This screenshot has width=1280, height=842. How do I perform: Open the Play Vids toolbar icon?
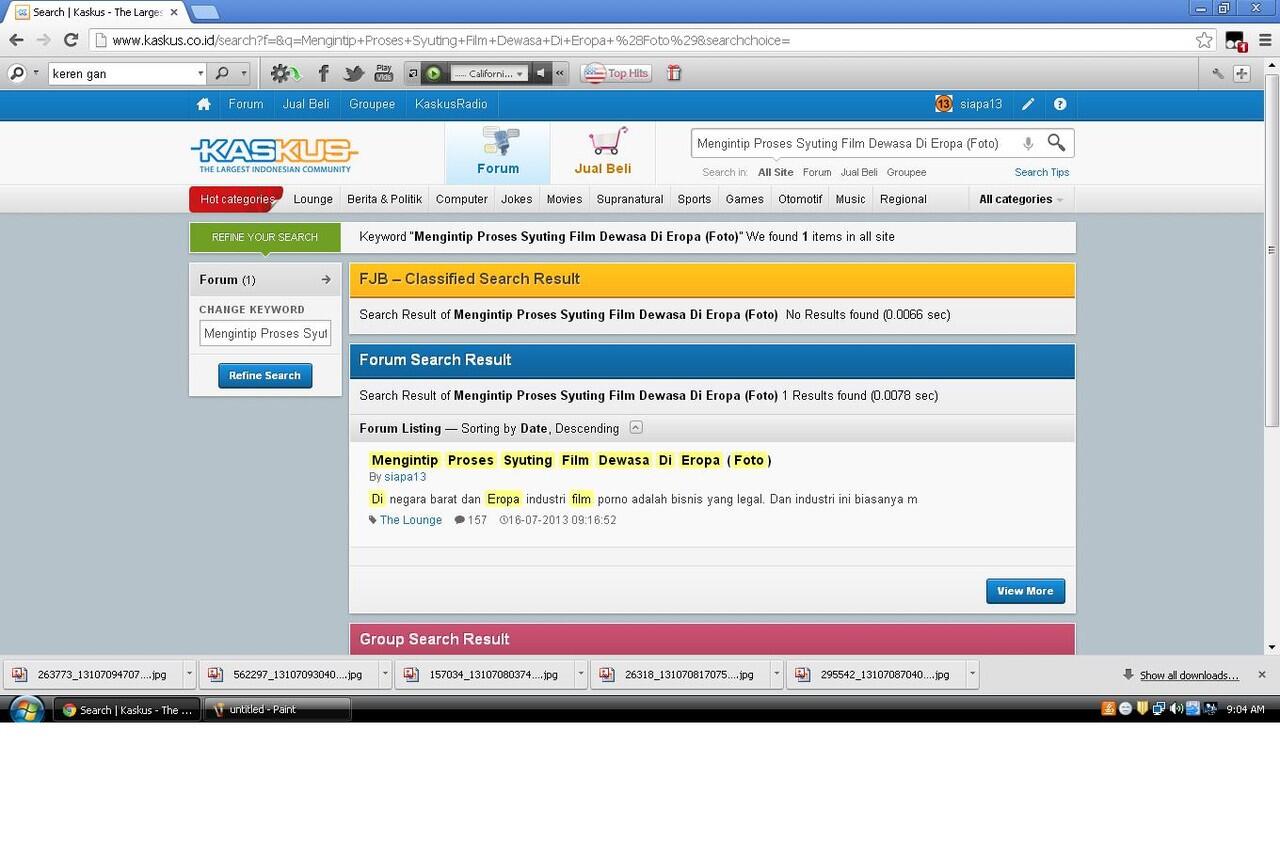[x=384, y=73]
